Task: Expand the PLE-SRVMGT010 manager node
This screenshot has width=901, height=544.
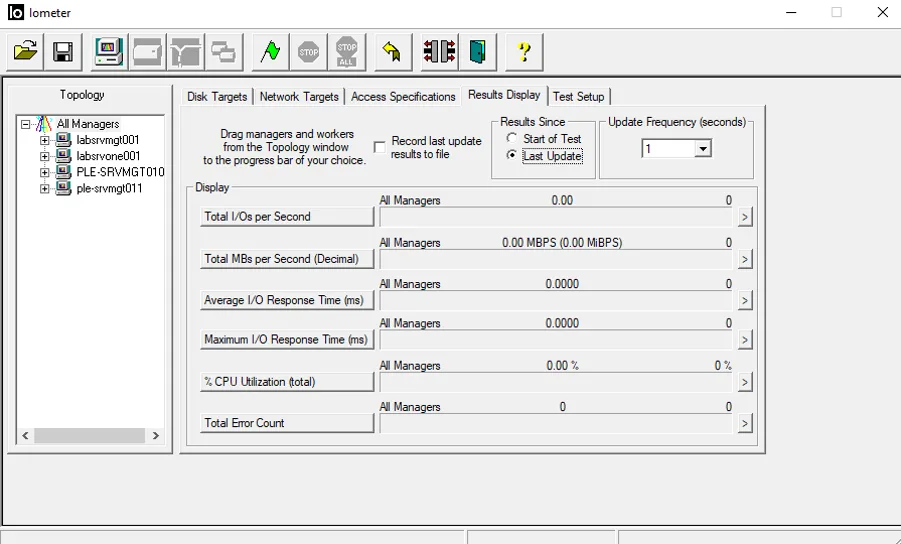Action: point(44,172)
